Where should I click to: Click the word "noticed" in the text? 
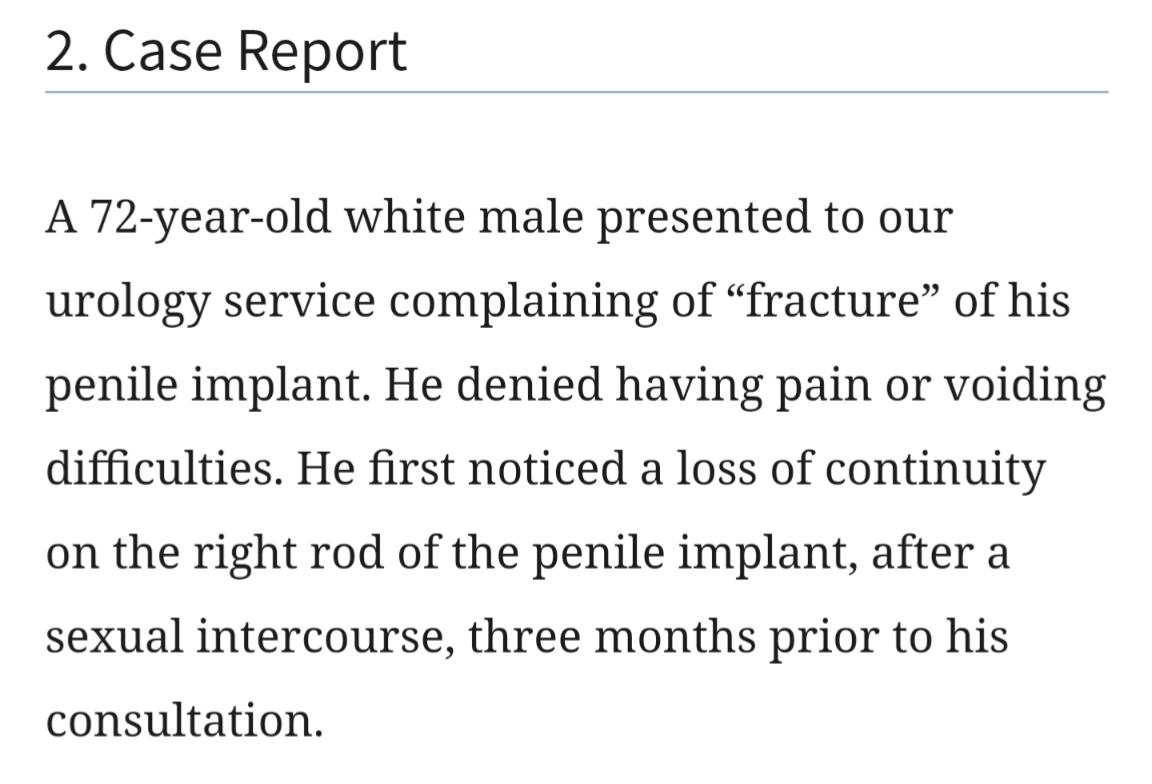tap(547, 468)
